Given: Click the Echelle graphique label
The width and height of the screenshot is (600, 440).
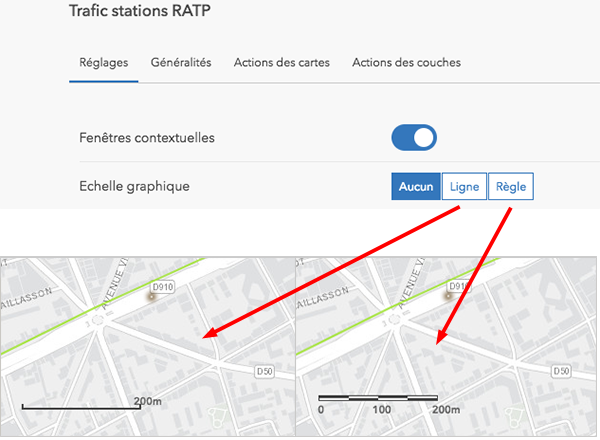Looking at the screenshot, I should (134, 186).
